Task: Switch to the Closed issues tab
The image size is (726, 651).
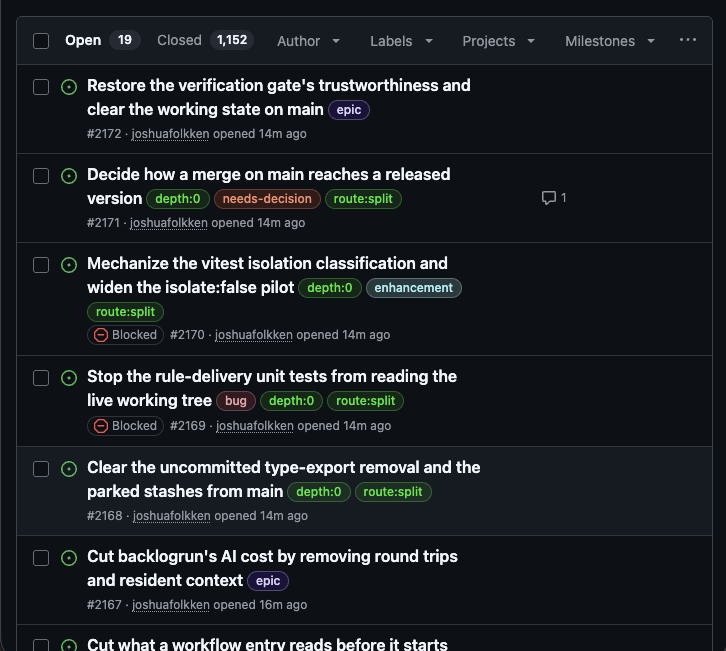Action: click(205, 40)
